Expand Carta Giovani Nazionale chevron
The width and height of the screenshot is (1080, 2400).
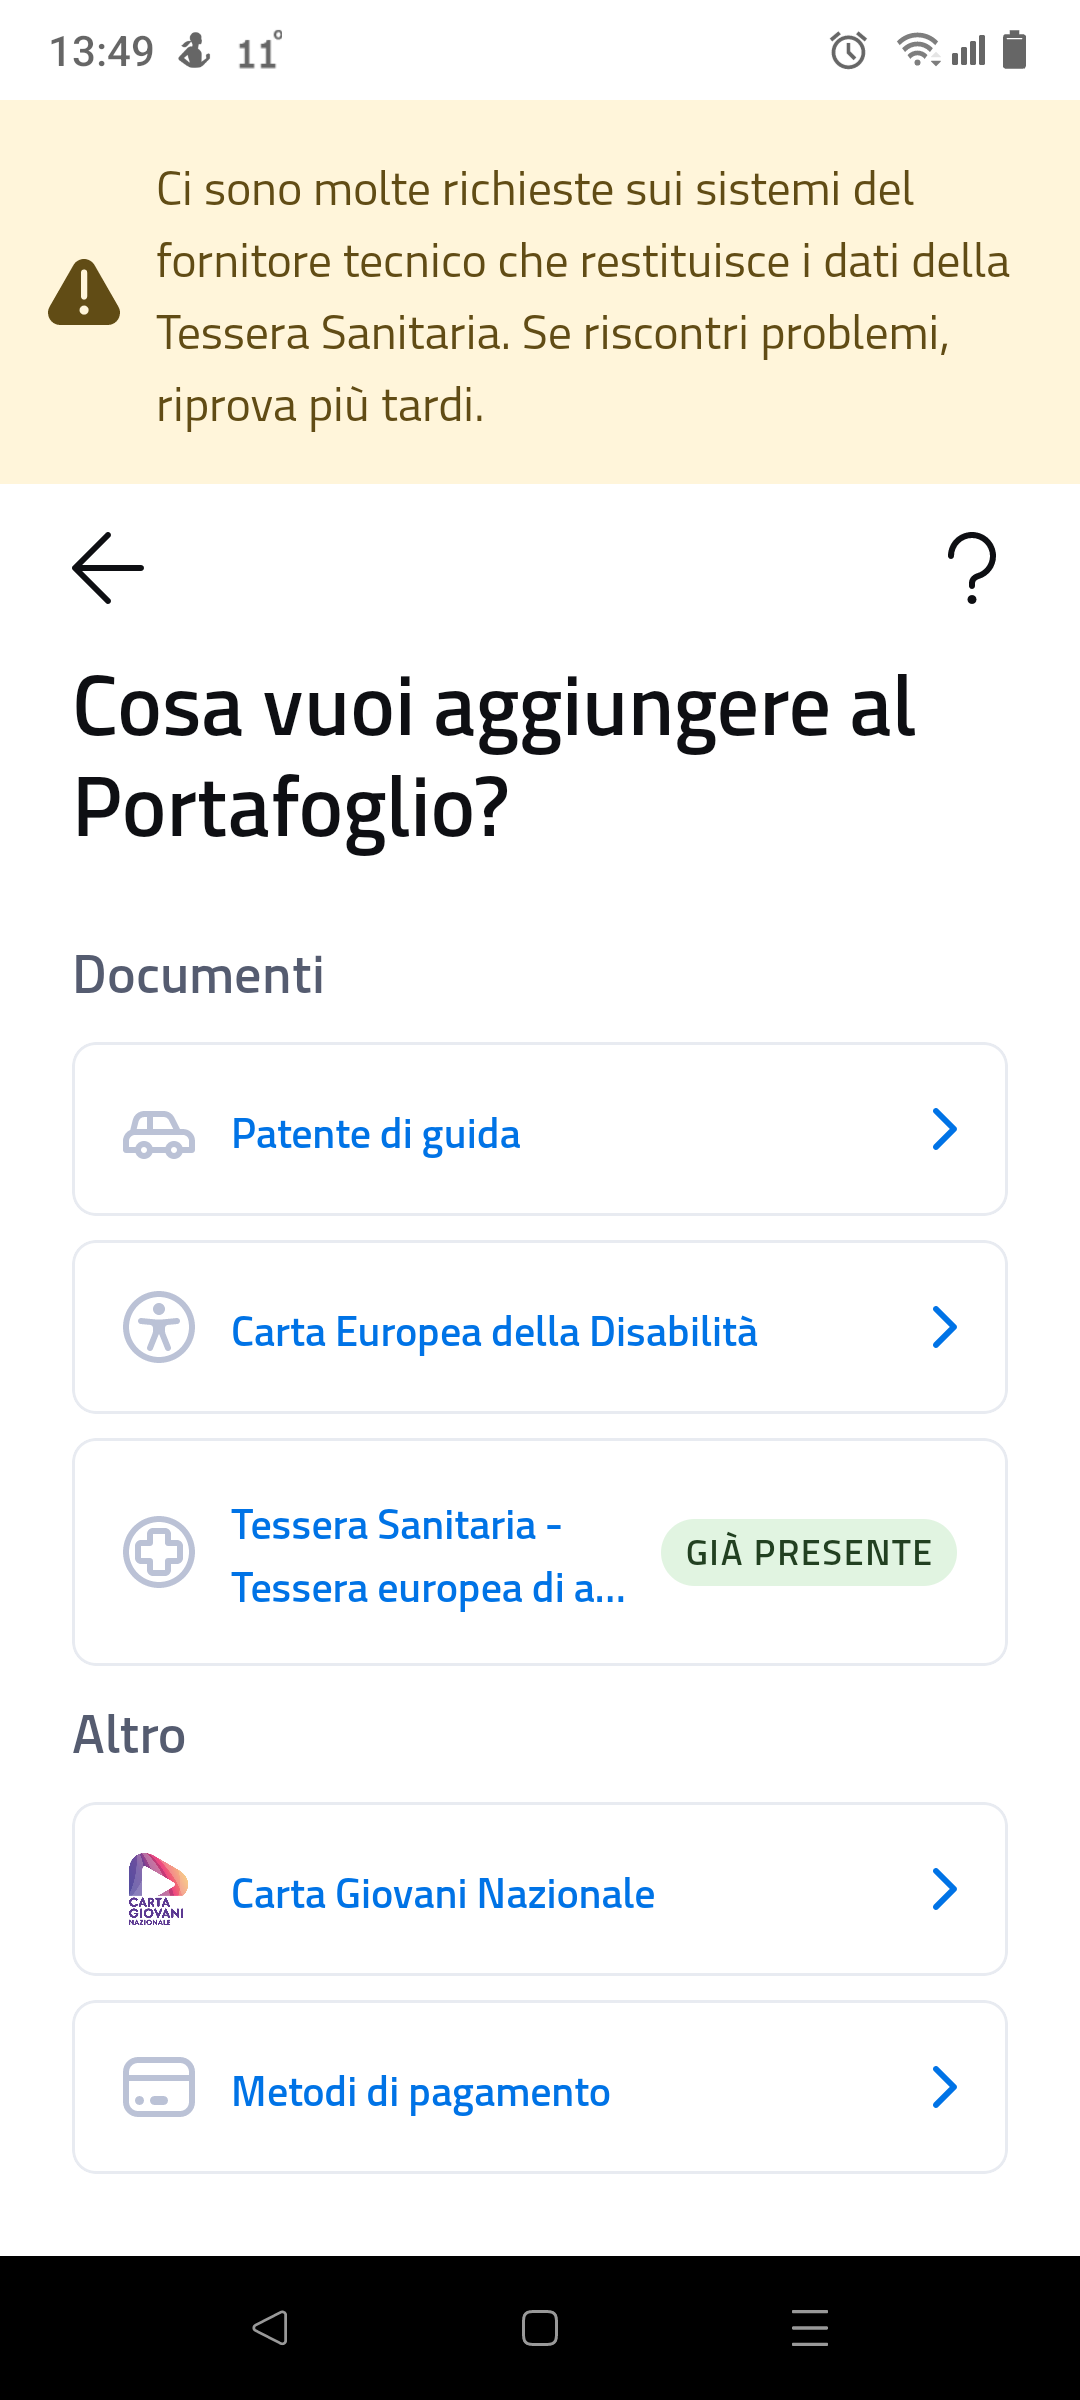944,1889
